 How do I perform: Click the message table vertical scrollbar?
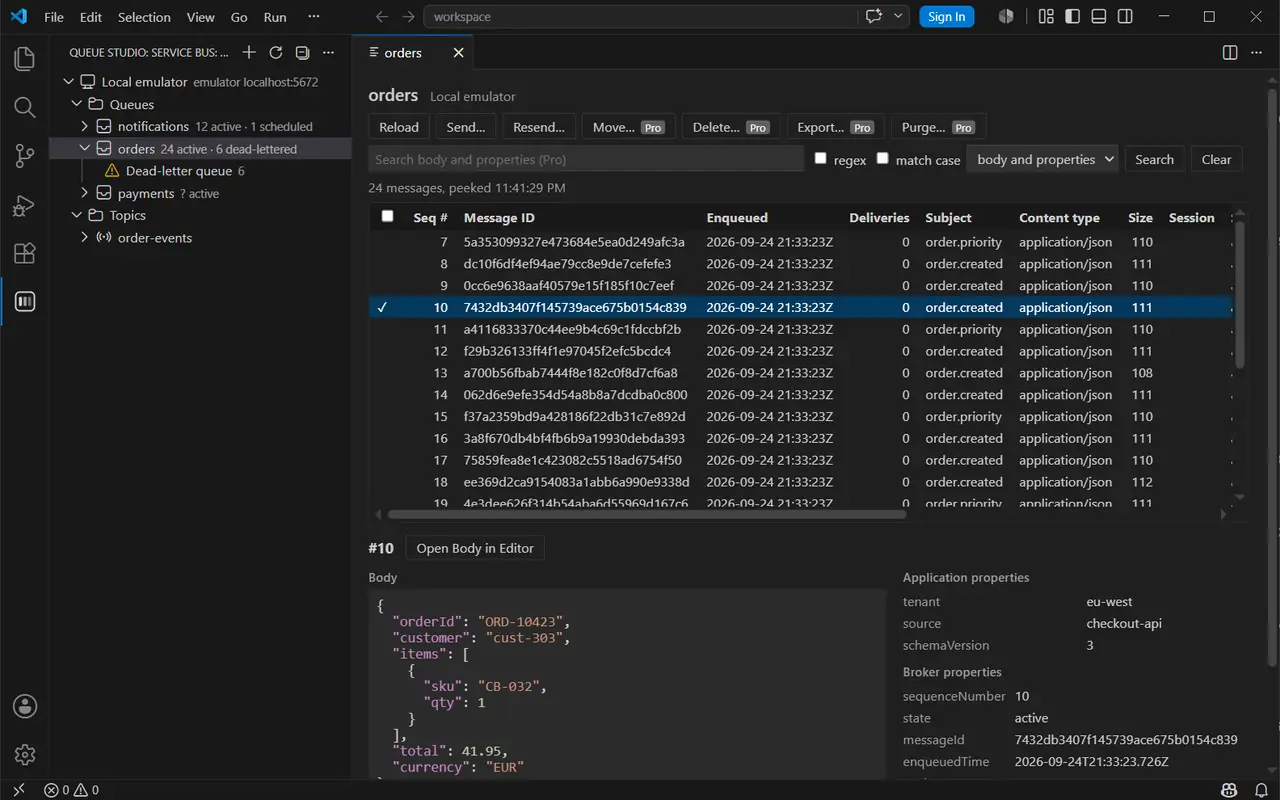coord(1240,294)
